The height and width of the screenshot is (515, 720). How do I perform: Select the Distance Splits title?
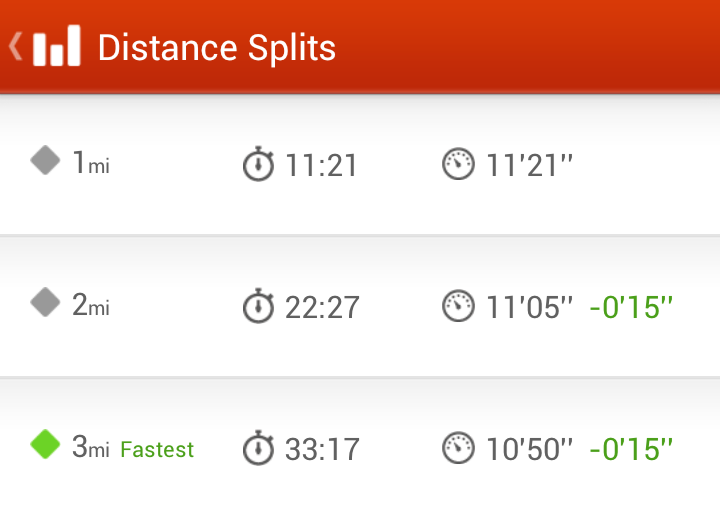pyautogui.click(x=217, y=48)
